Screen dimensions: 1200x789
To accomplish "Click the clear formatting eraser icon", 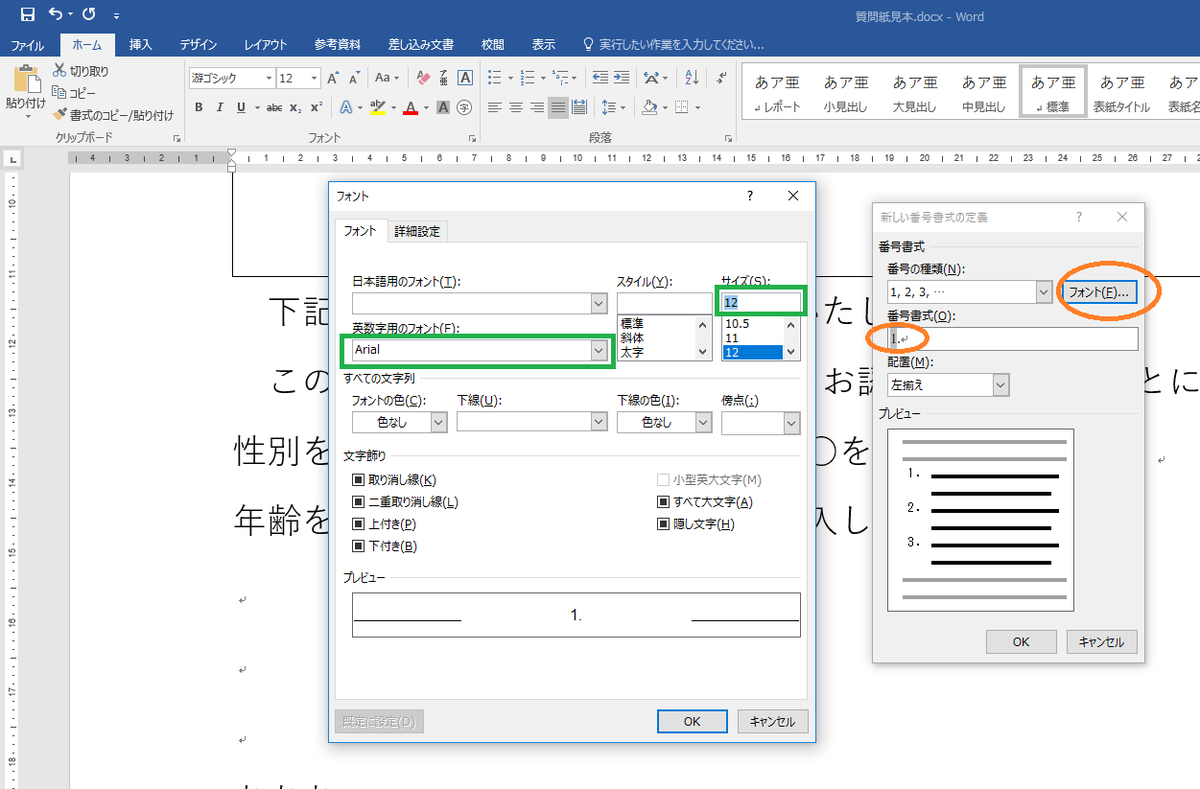I will pyautogui.click(x=423, y=78).
